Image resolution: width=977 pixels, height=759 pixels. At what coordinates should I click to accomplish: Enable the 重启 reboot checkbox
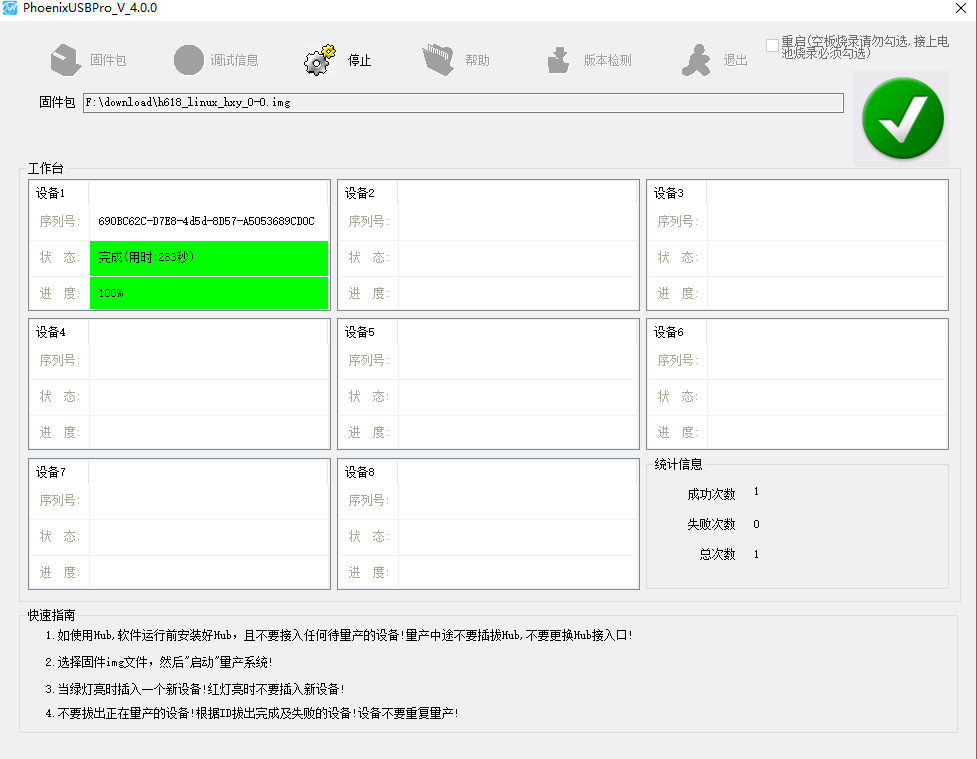[772, 45]
